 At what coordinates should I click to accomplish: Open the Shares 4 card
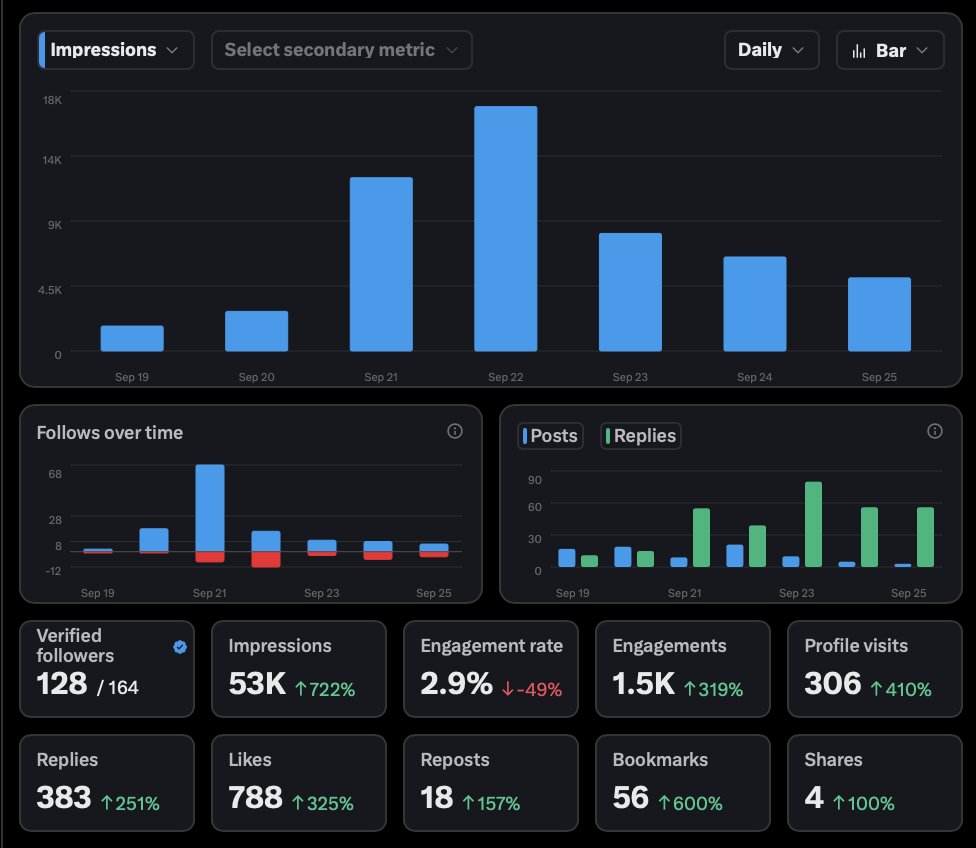(875, 783)
